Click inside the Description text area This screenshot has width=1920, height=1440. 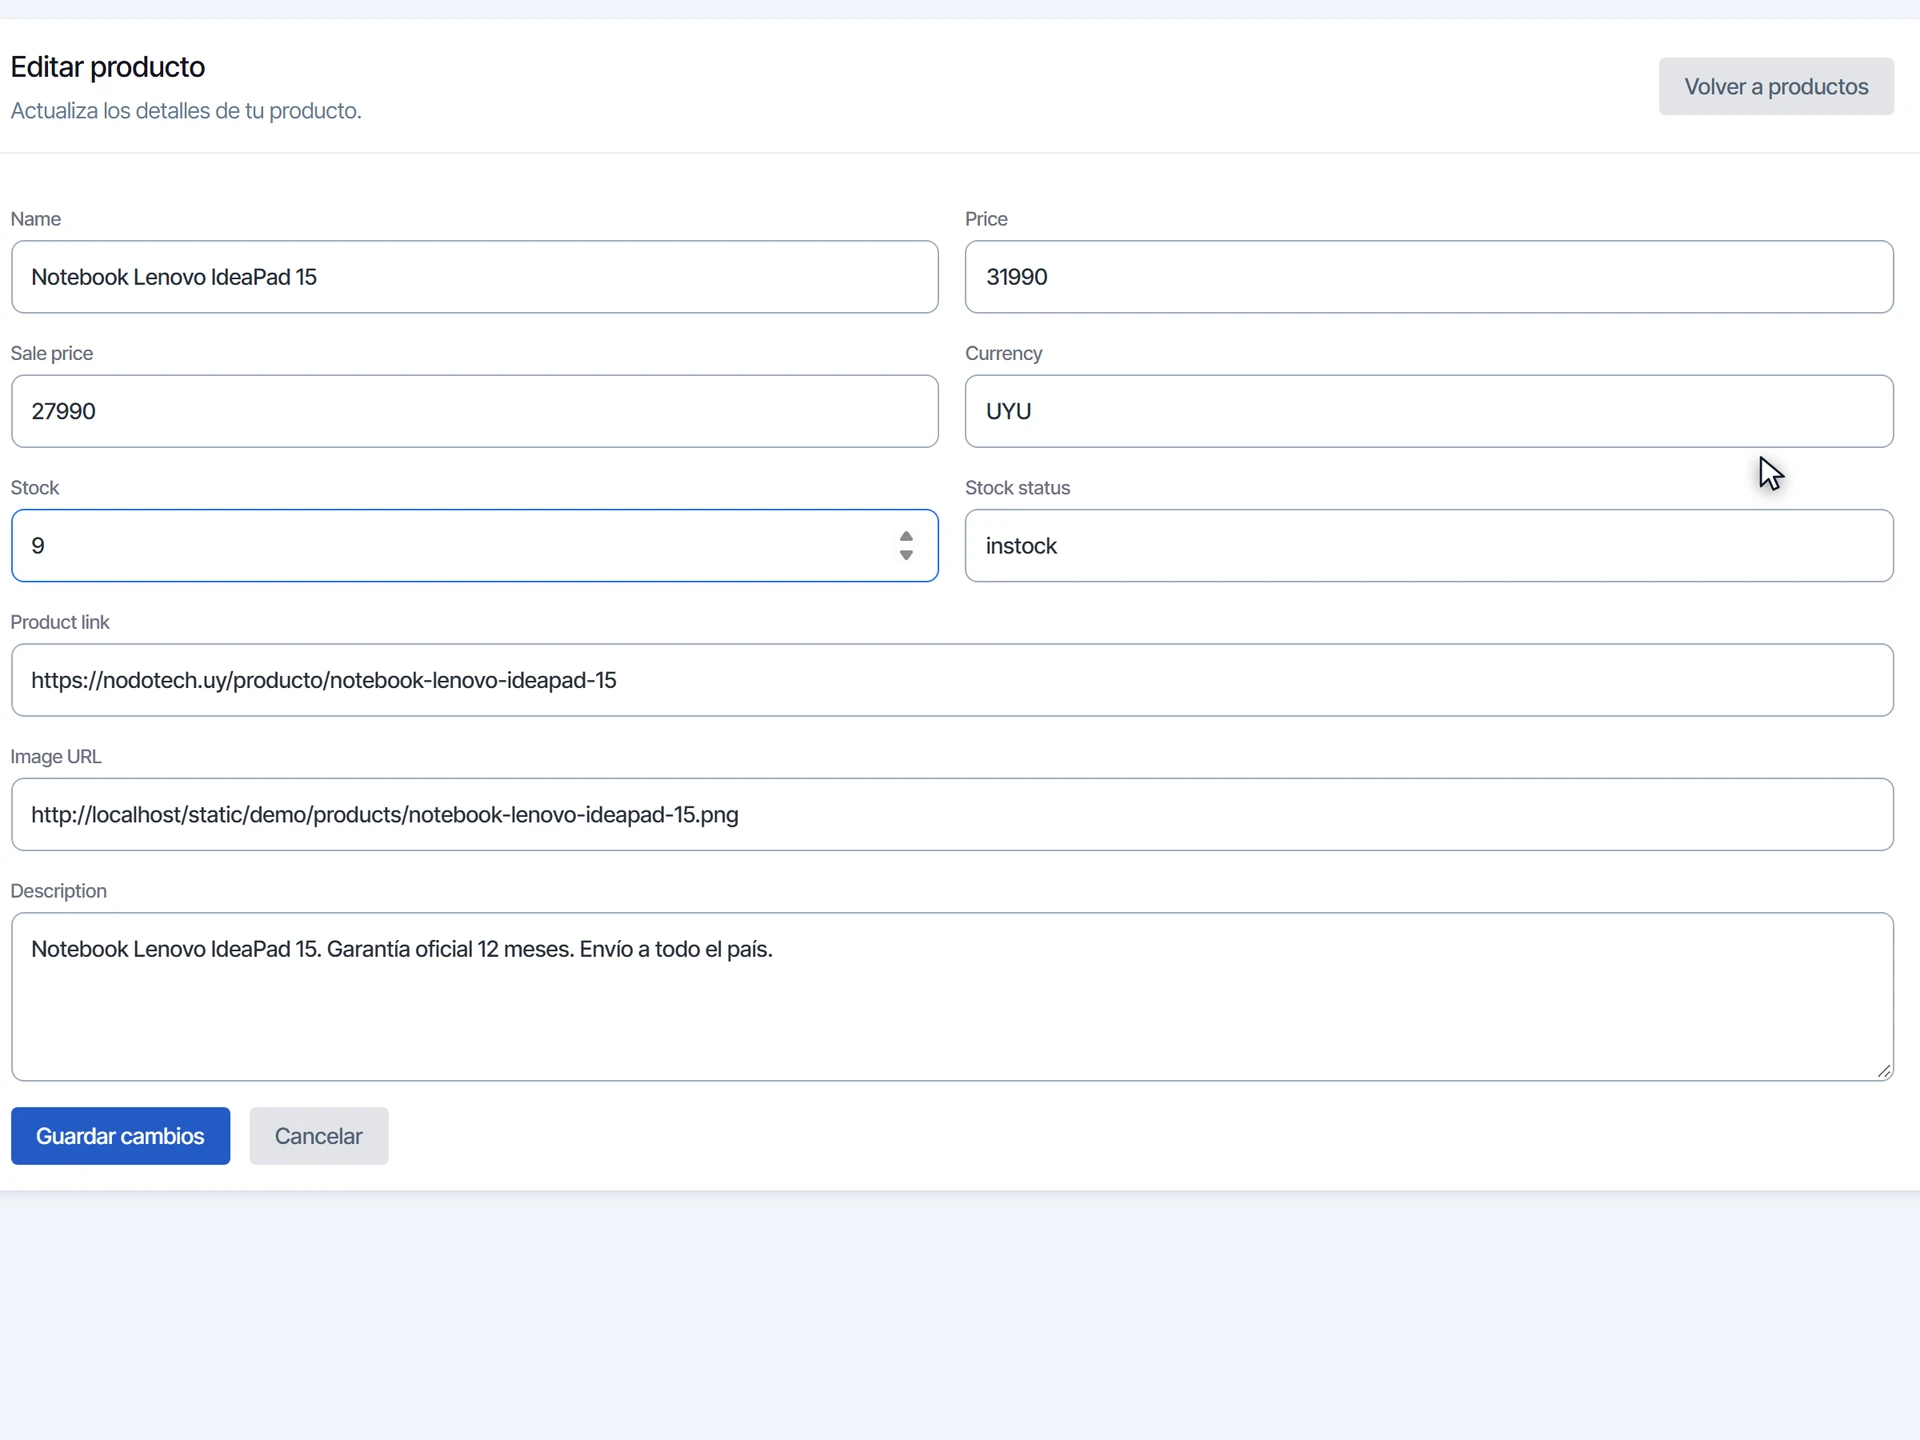952,997
